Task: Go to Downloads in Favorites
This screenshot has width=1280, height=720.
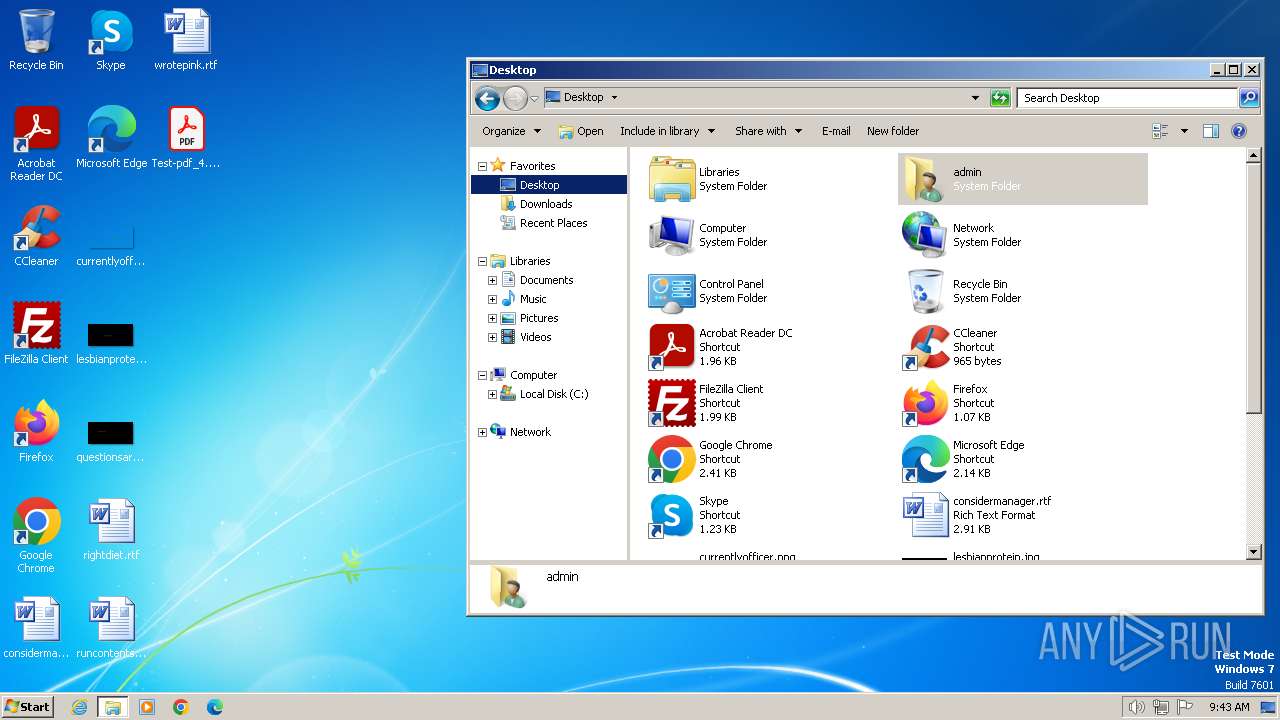Action: coord(546,204)
